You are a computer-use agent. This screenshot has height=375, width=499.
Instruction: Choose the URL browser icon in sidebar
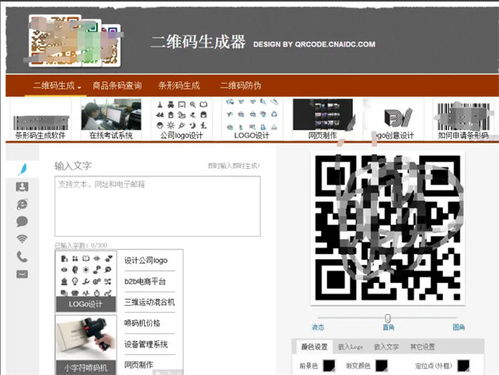point(22,204)
